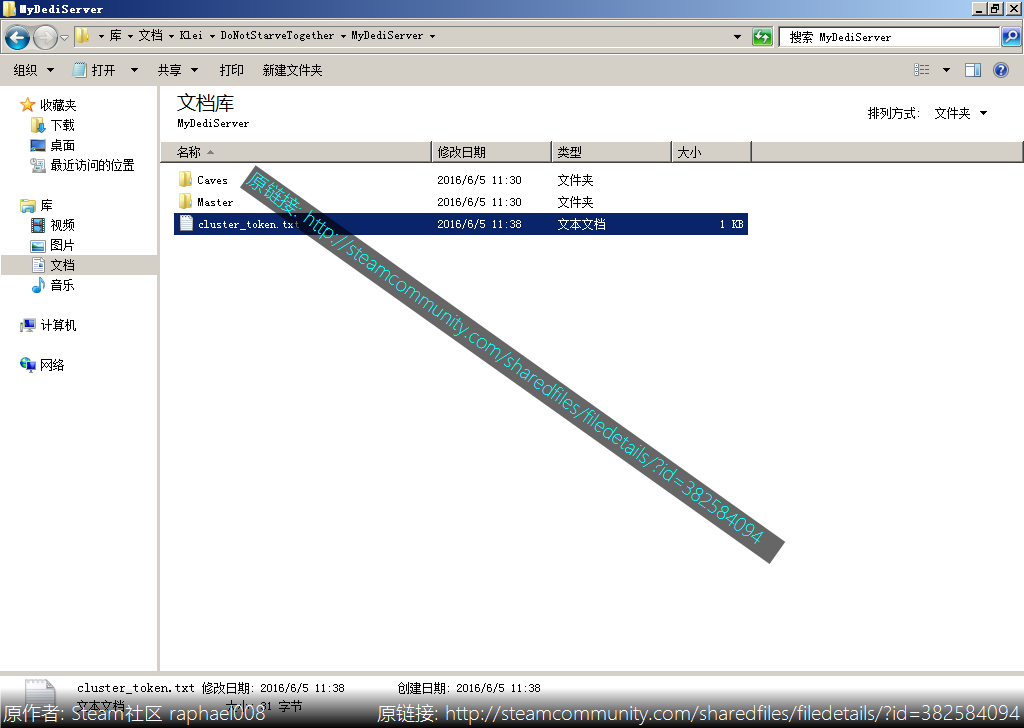Click the 文本文档 type cell of cluster_token.txt
The width and height of the screenshot is (1024, 728).
coord(581,224)
